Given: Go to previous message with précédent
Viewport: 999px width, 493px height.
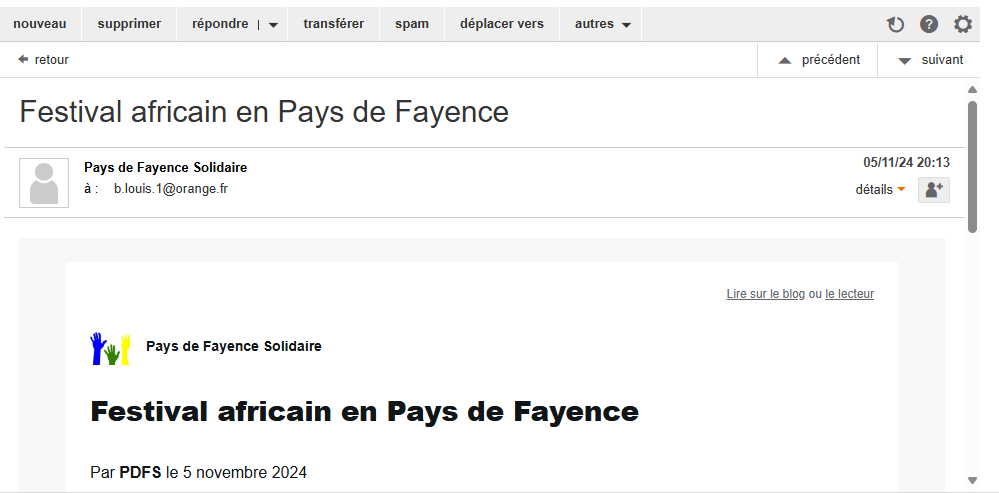Looking at the screenshot, I should pos(819,60).
